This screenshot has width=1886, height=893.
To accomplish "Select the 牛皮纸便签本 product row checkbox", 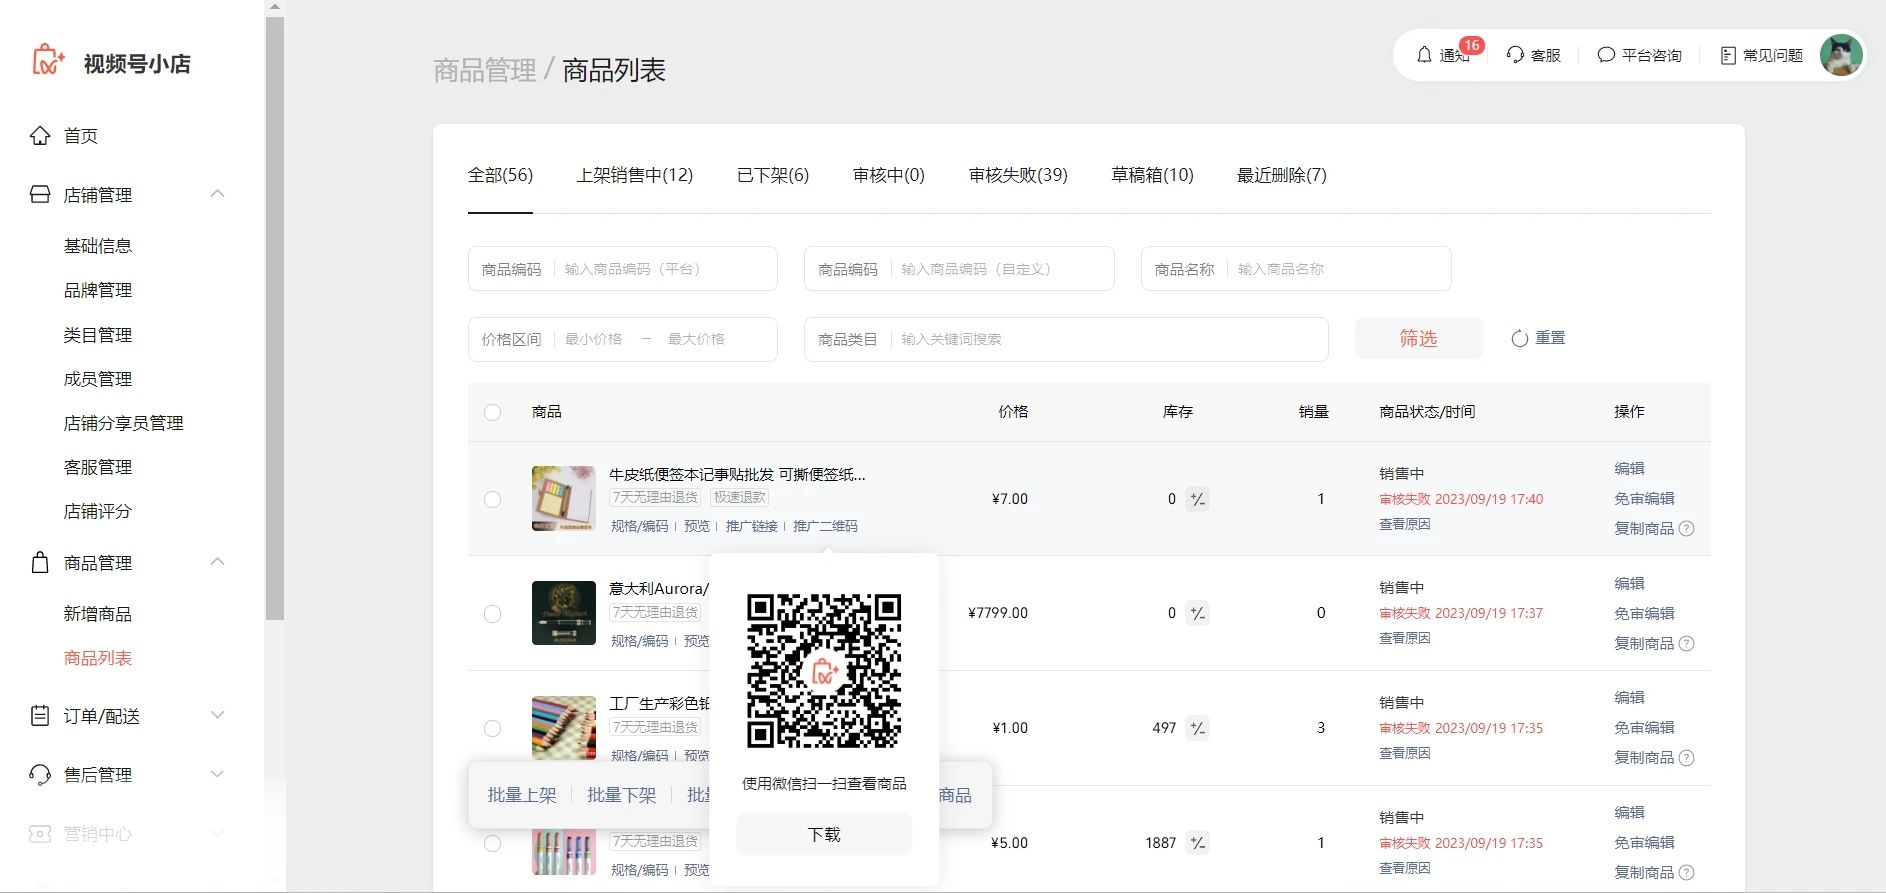I will point(492,499).
